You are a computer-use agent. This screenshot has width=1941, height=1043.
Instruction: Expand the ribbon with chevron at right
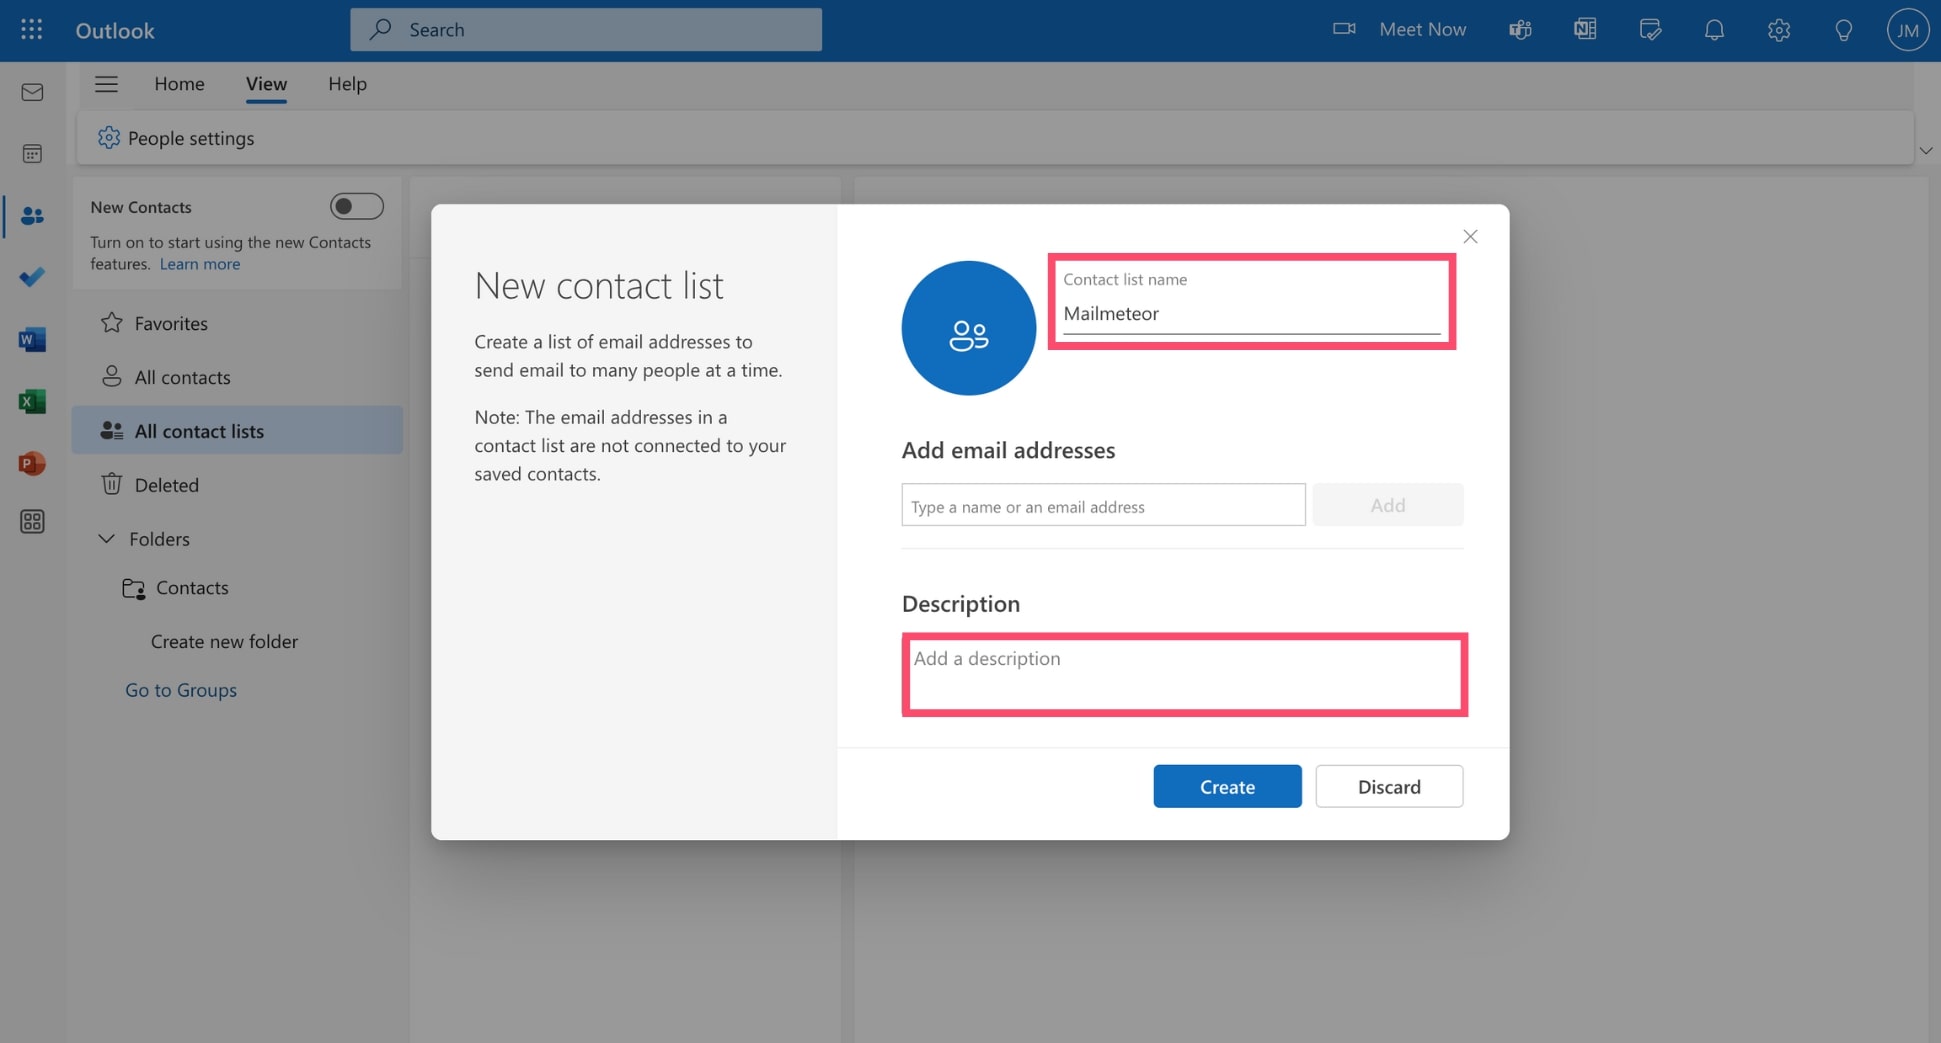click(1925, 151)
